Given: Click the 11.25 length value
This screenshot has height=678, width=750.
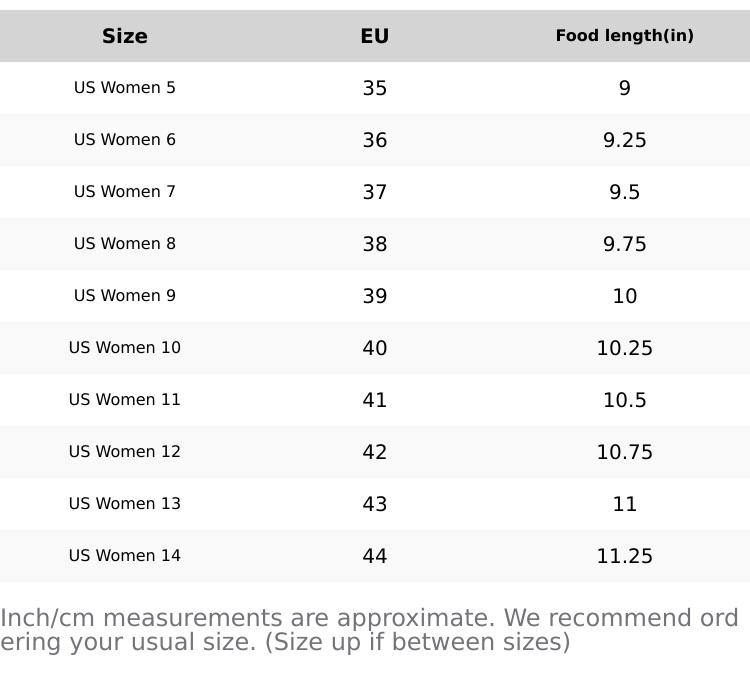Looking at the screenshot, I should click(x=624, y=556).
